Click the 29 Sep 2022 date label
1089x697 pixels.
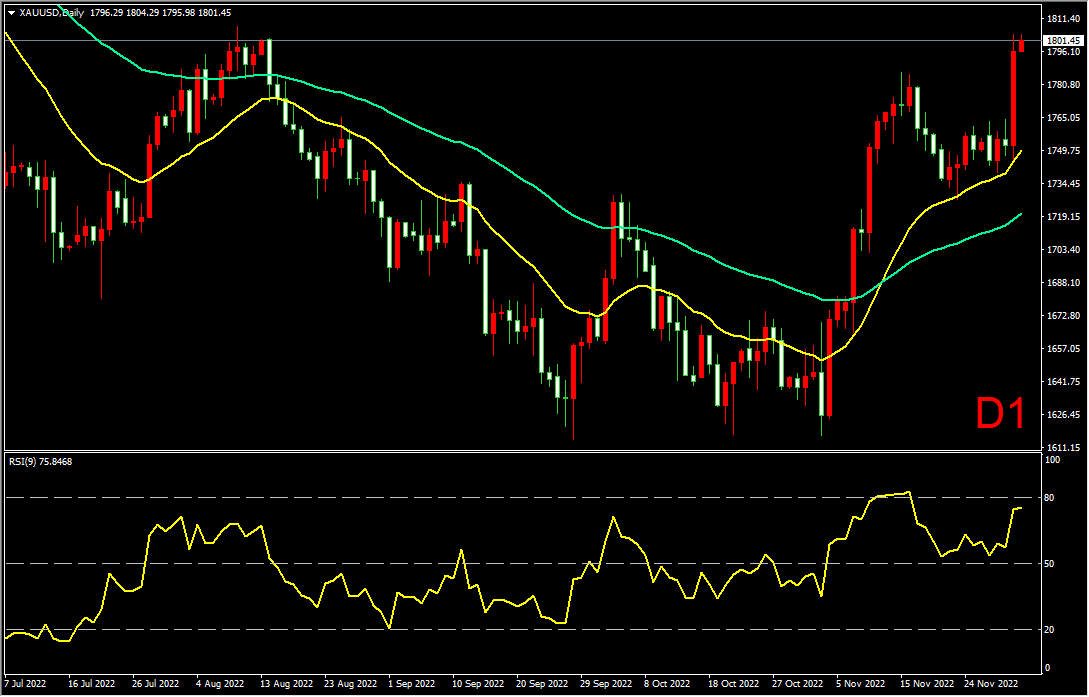(605, 685)
